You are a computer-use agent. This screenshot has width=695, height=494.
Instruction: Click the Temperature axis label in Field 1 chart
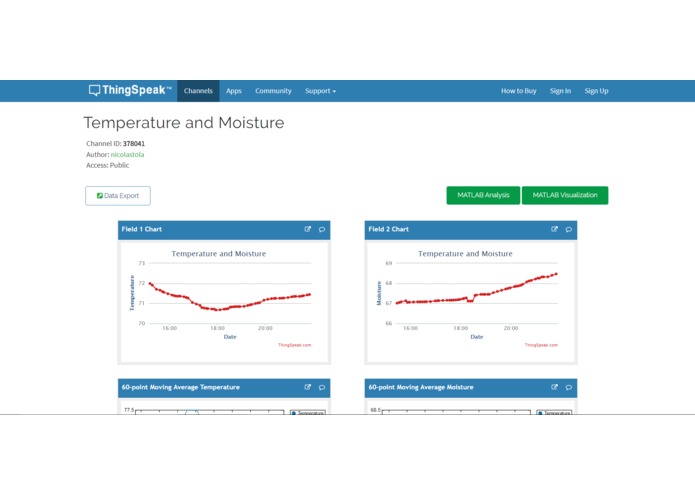pyautogui.click(x=132, y=293)
